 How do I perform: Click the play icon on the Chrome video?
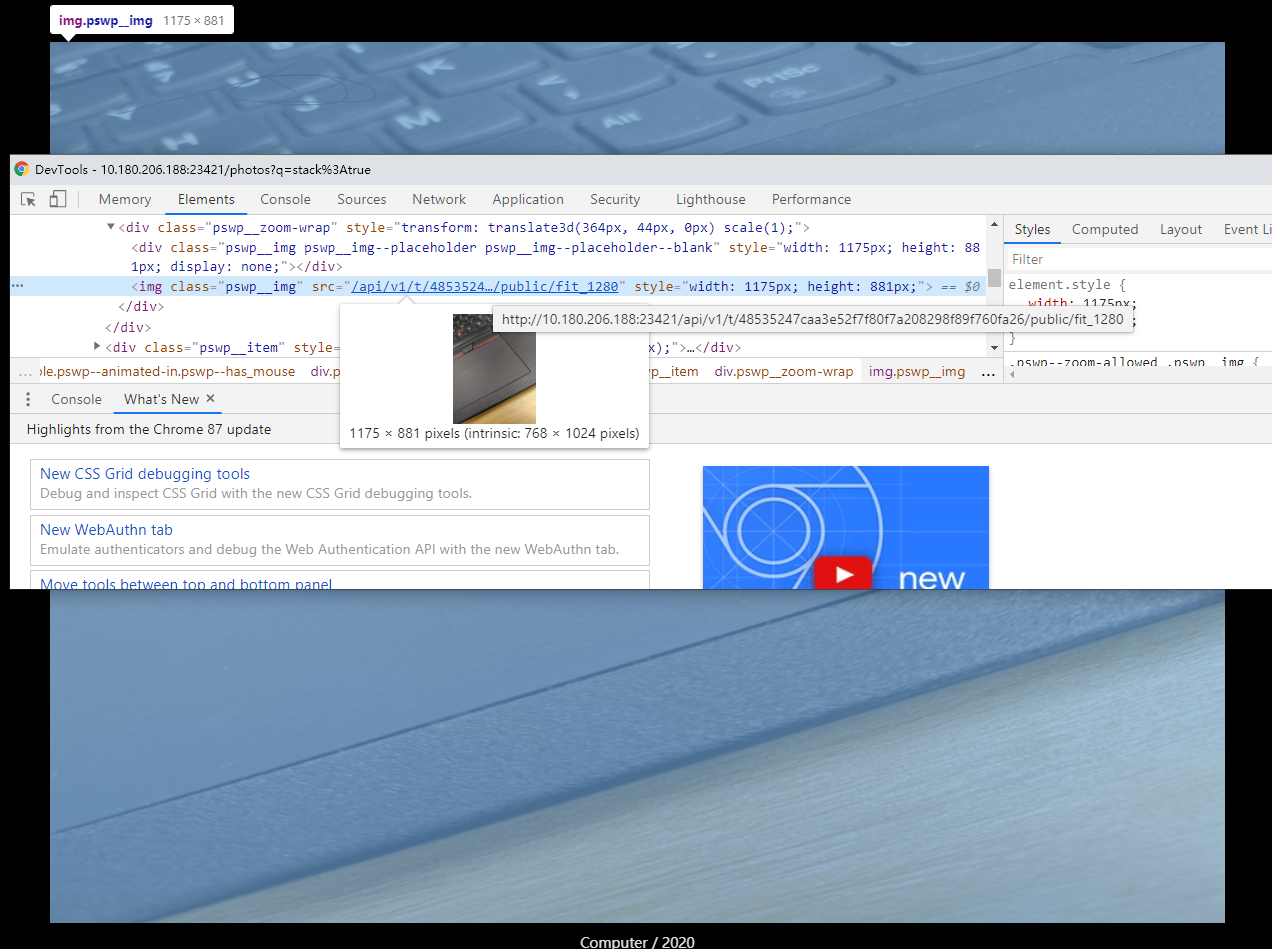tap(845, 573)
